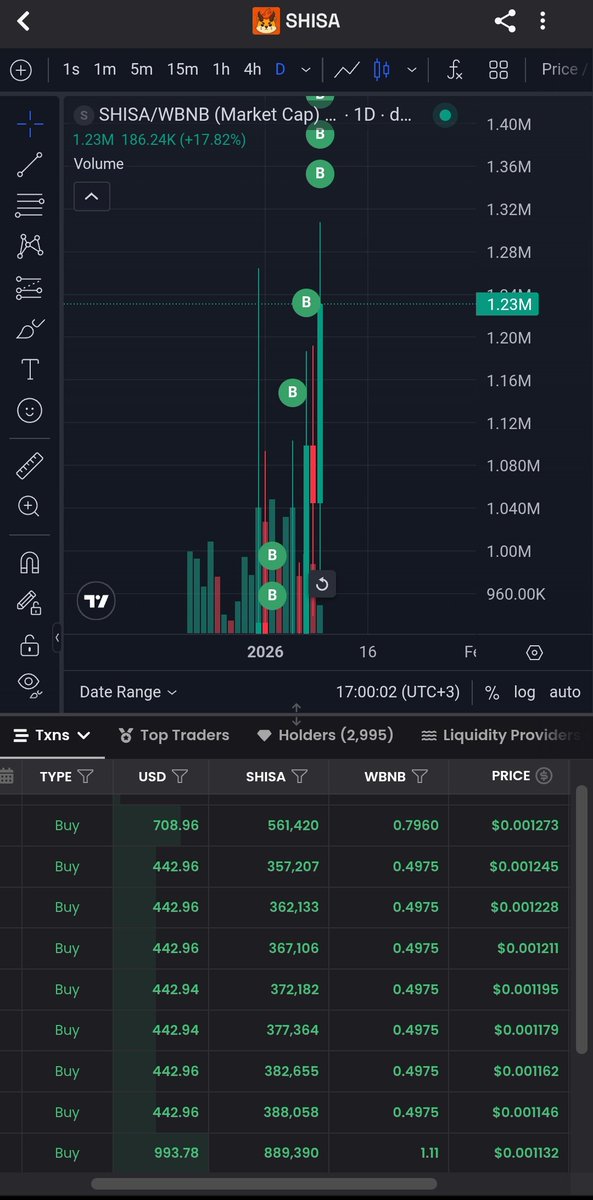This screenshot has width=593, height=1200.
Task: Activate the zoom in tool
Action: (x=30, y=506)
